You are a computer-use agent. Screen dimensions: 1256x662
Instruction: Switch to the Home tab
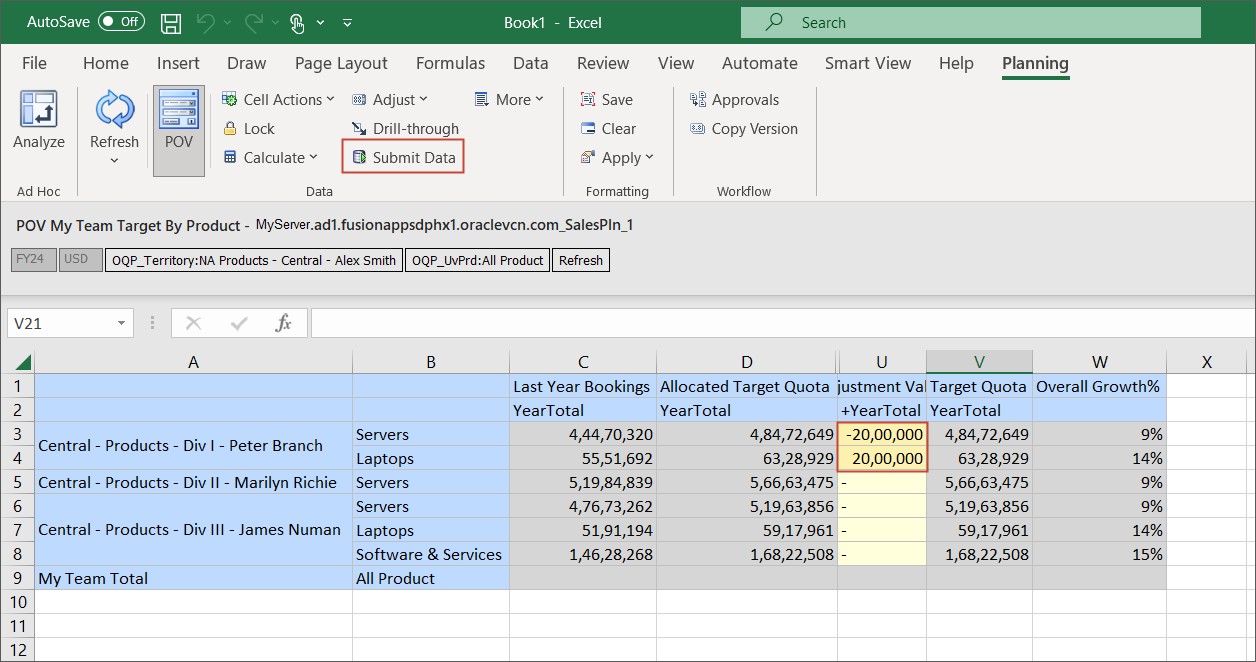coord(106,63)
